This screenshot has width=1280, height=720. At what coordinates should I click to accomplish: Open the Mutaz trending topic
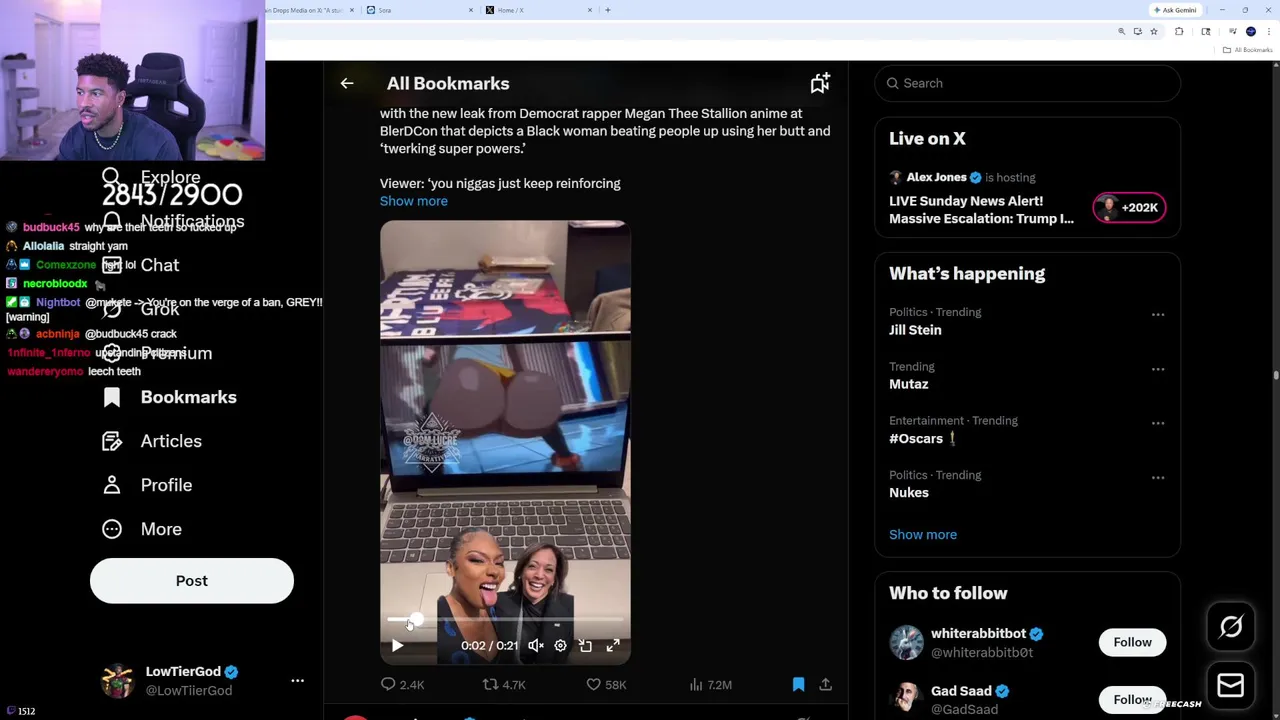click(909, 384)
